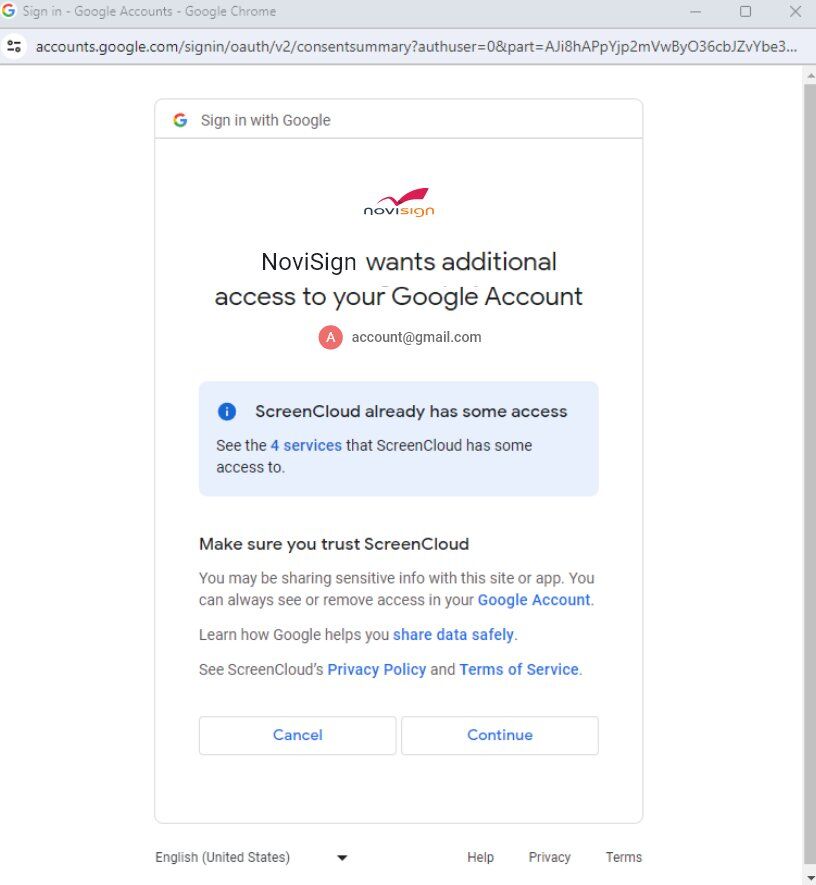Click the share data safely link
Screen dimensions: 816x885
[x=454, y=634]
